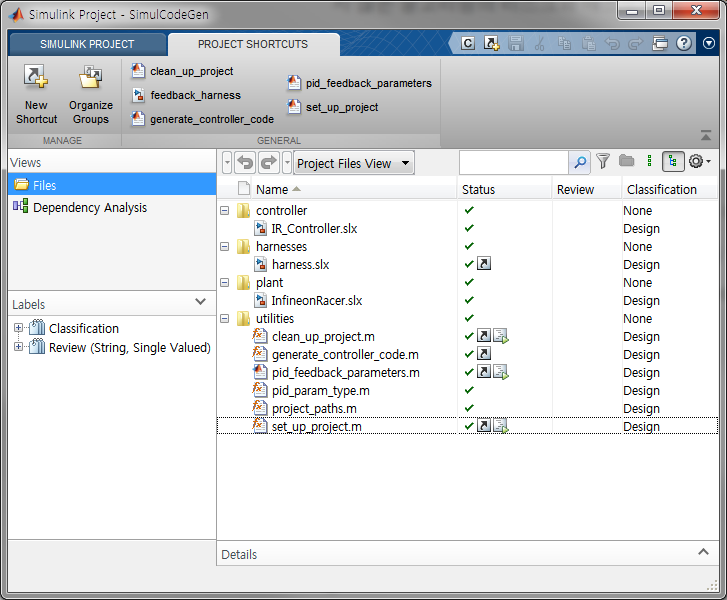
Task: Click the new shortcut icon in the quick access toolbar
Action: click(491, 44)
